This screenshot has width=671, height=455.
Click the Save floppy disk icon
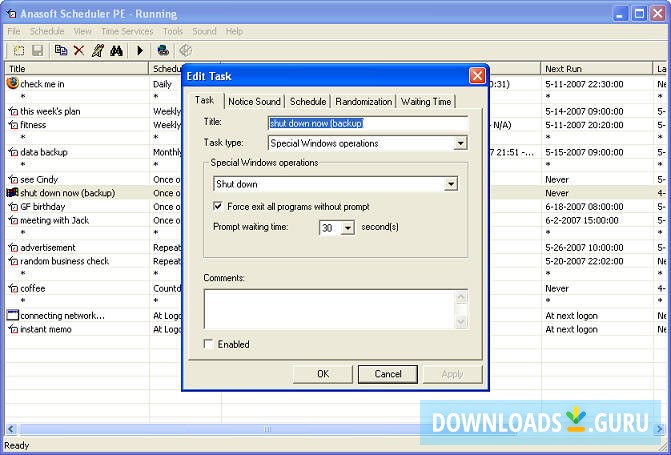coord(38,51)
